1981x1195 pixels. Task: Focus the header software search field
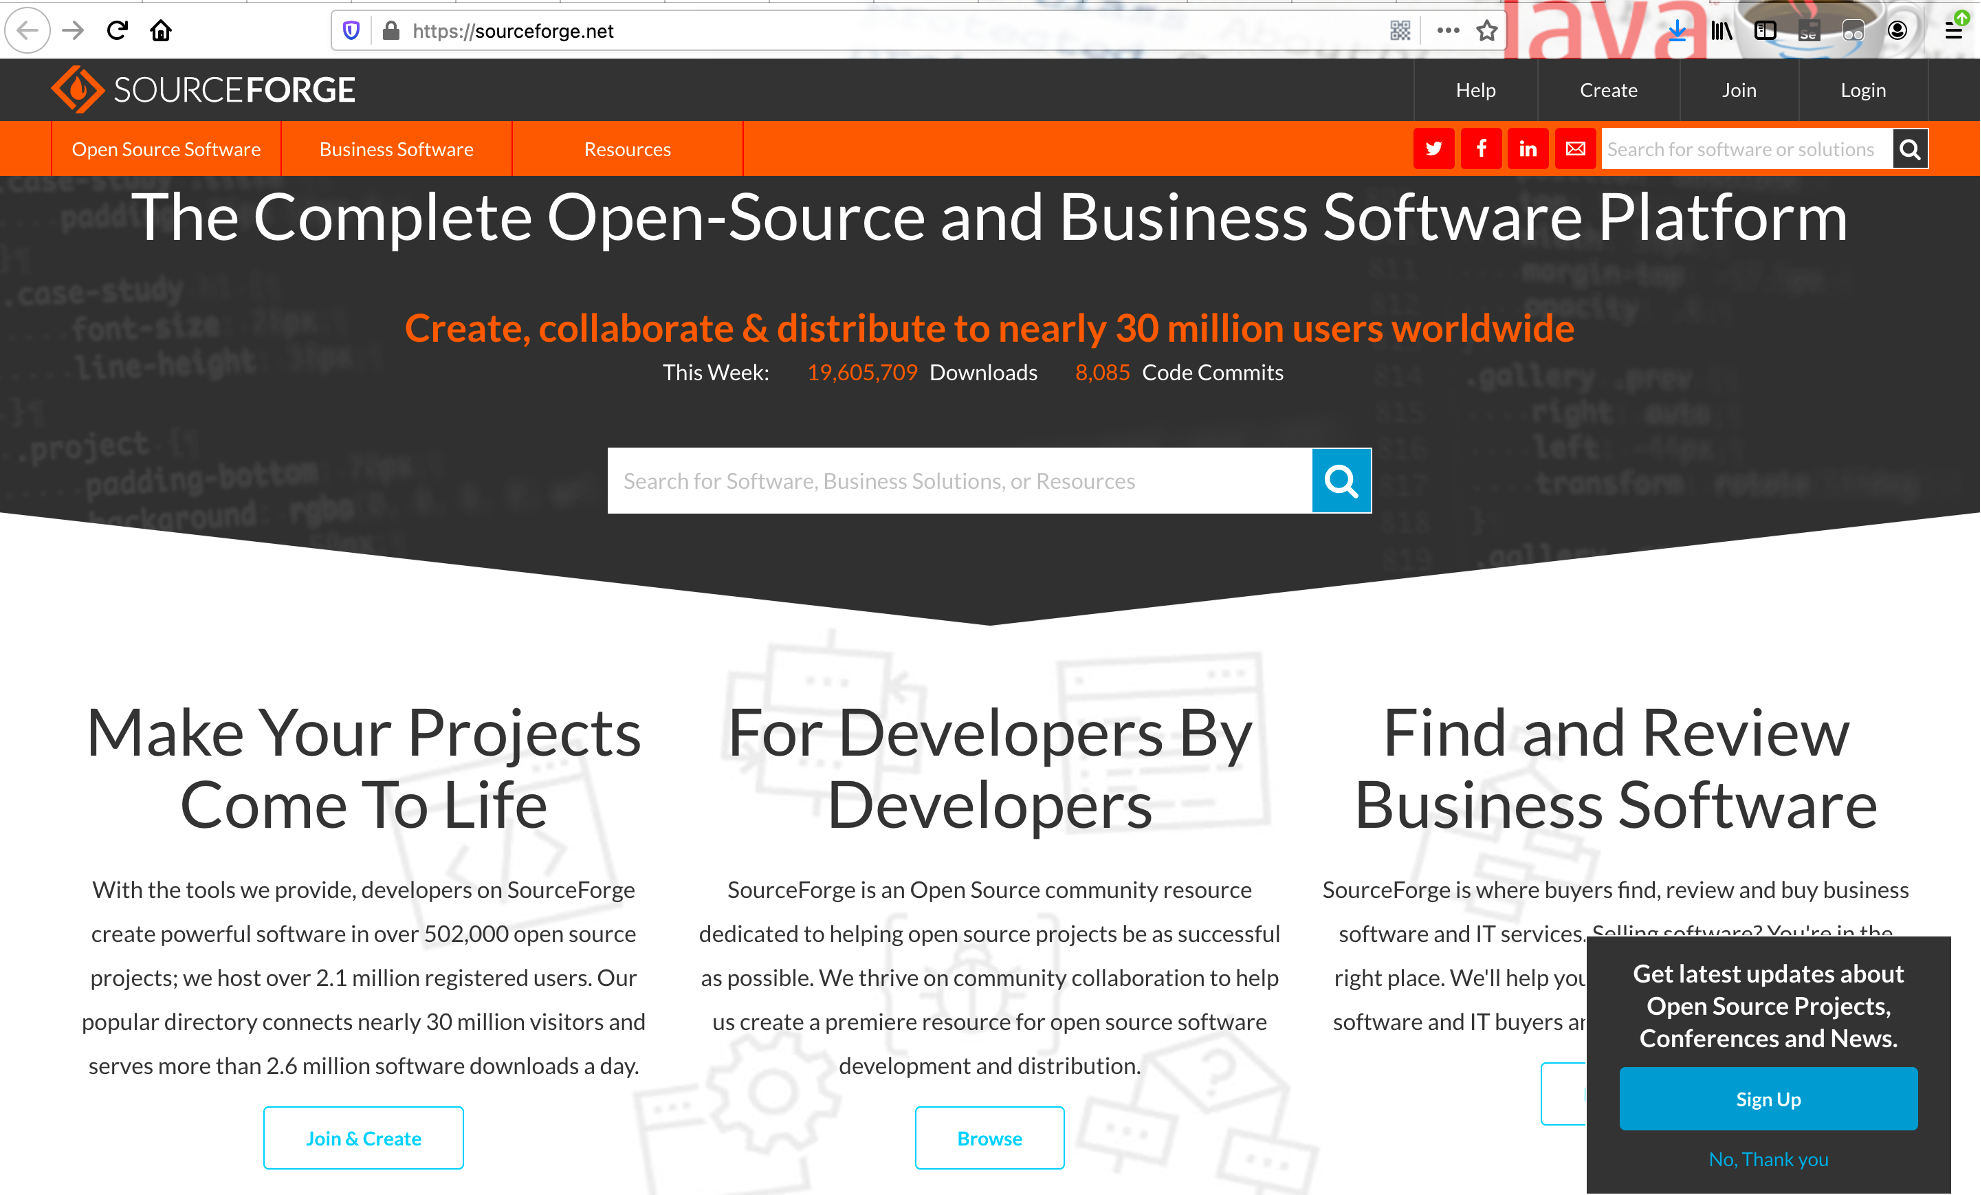click(1746, 149)
